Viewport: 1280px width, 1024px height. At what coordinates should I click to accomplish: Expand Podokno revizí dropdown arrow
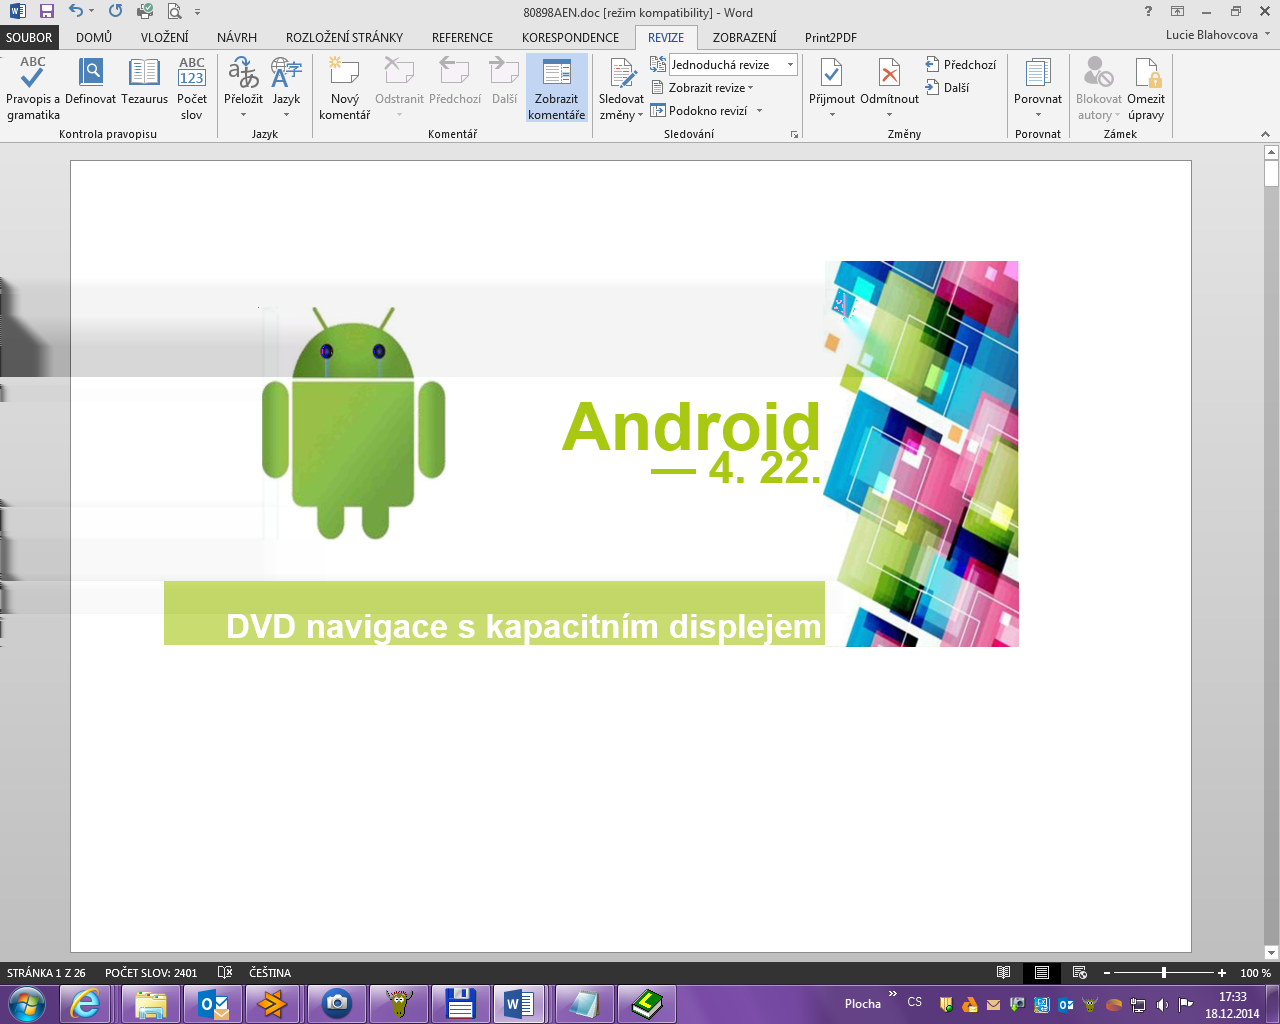click(x=760, y=111)
